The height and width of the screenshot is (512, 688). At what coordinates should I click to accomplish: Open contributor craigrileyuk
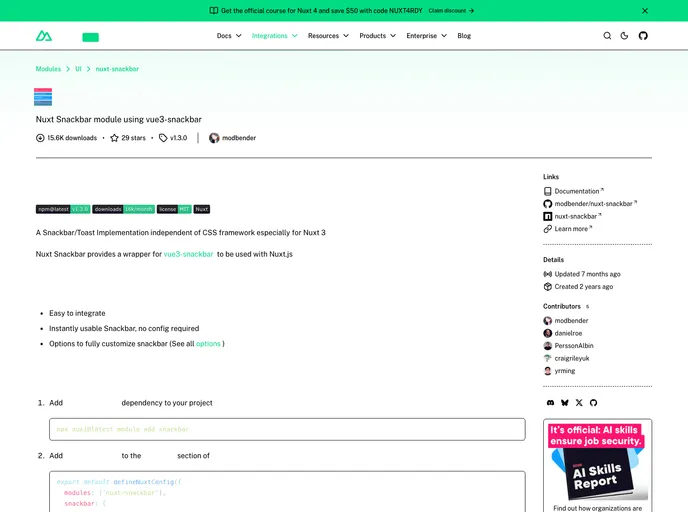(572, 358)
